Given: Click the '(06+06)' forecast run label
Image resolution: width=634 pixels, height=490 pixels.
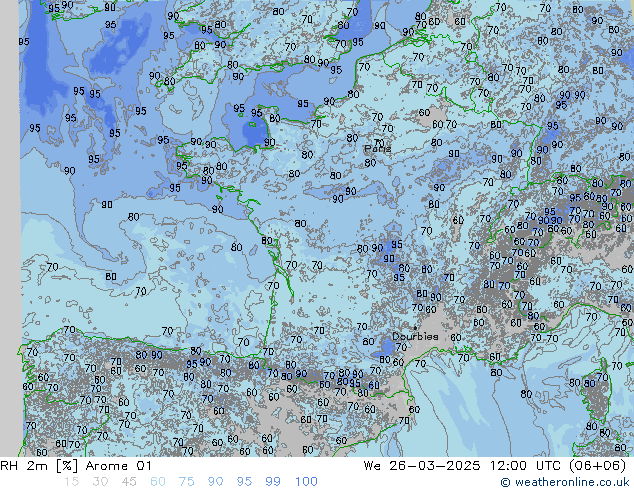Looking at the screenshot, I should pyautogui.click(x=598, y=466).
